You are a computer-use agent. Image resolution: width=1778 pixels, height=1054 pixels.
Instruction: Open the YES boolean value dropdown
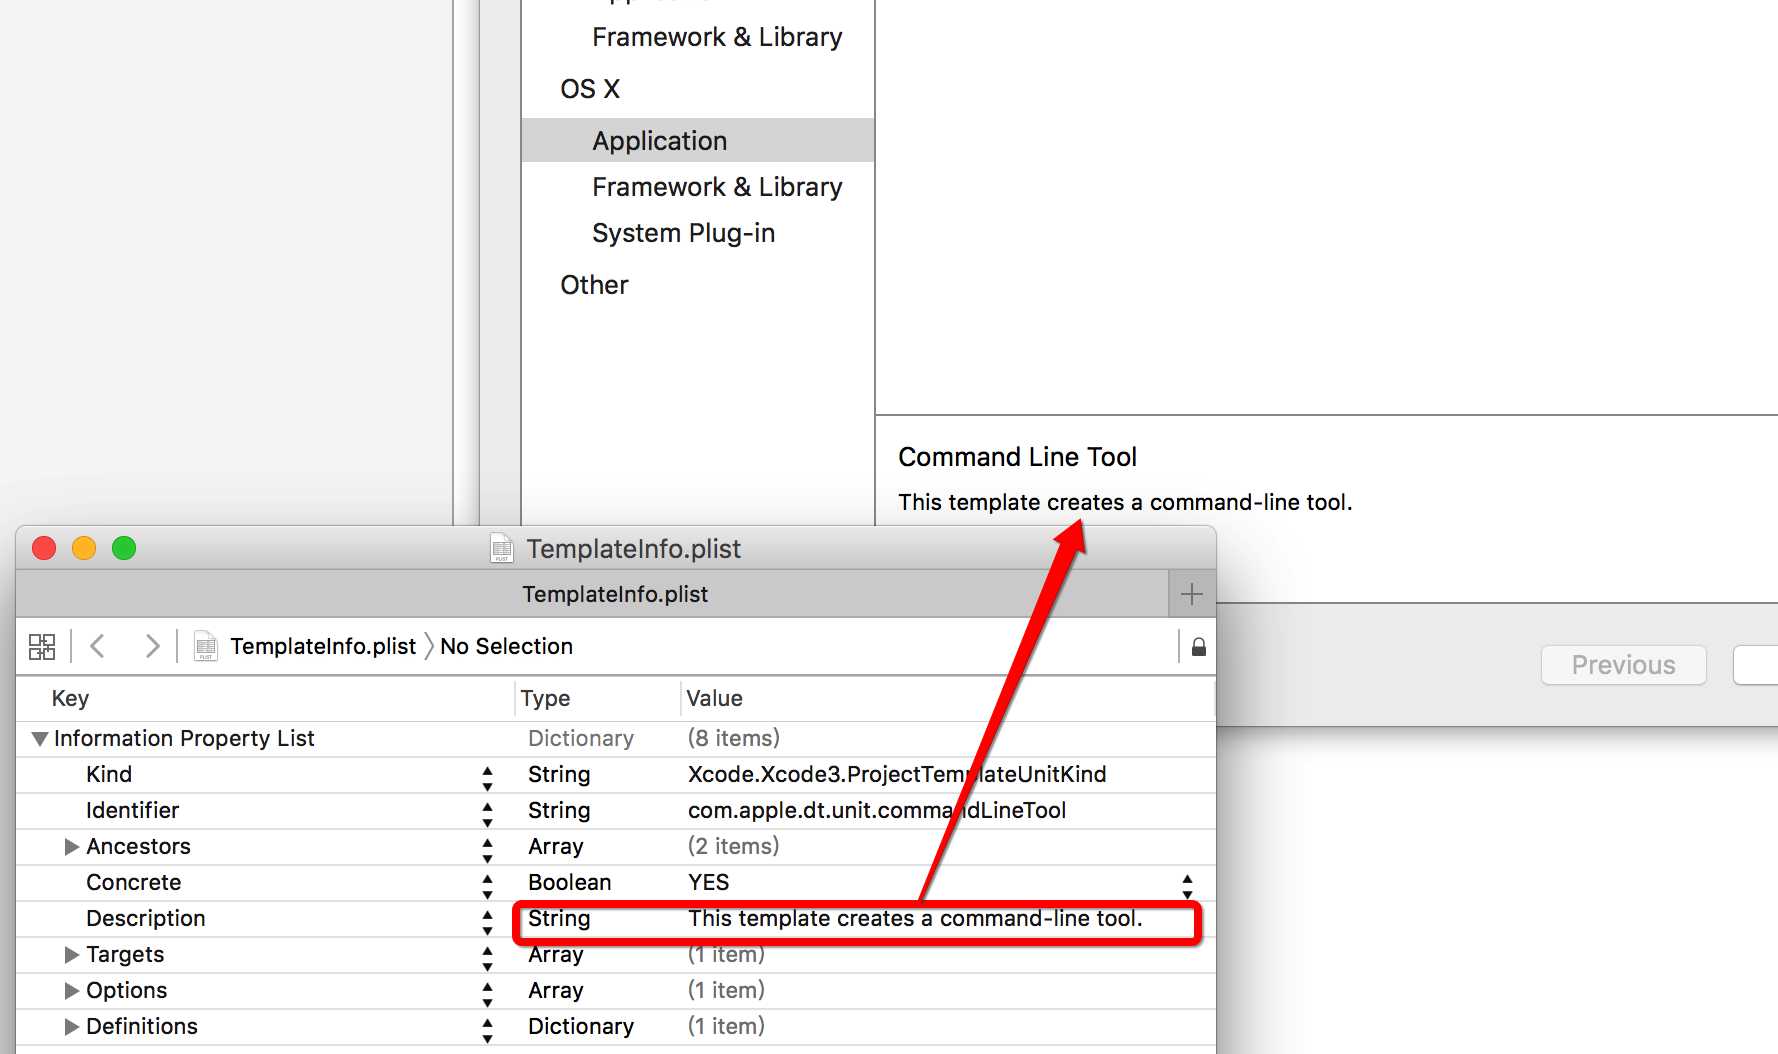(1187, 887)
